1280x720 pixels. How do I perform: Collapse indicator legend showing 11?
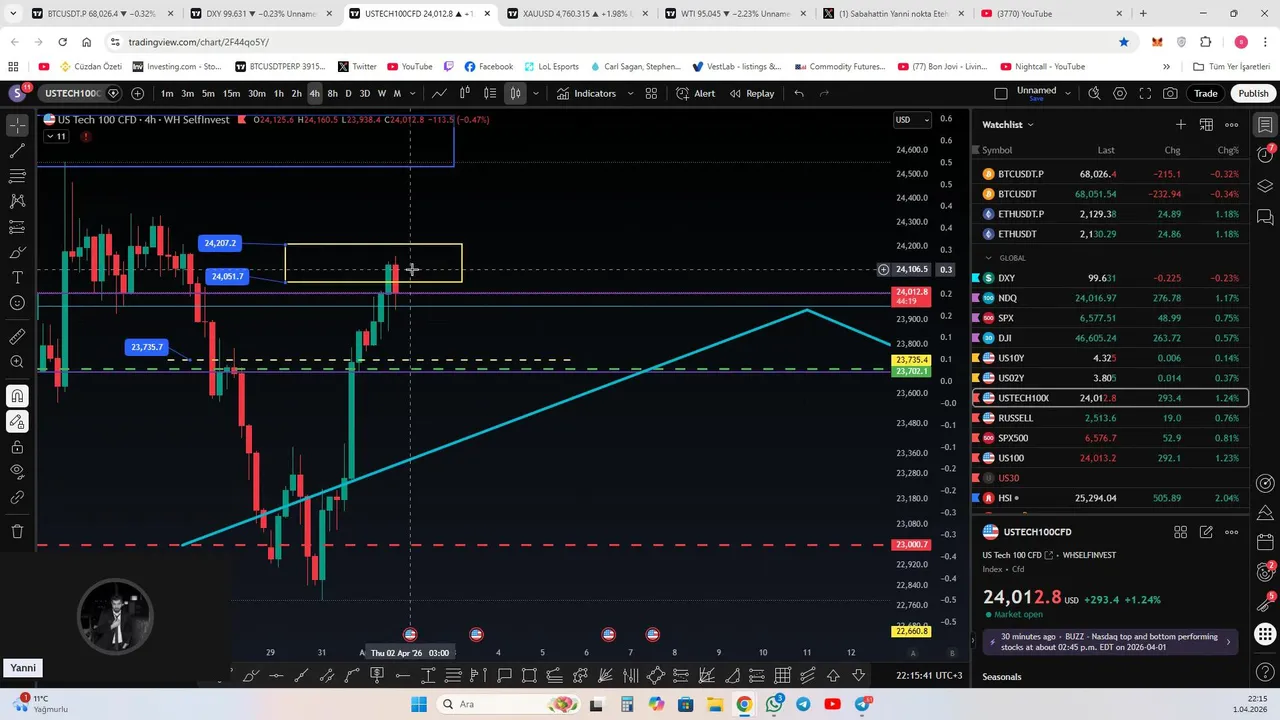(x=56, y=136)
